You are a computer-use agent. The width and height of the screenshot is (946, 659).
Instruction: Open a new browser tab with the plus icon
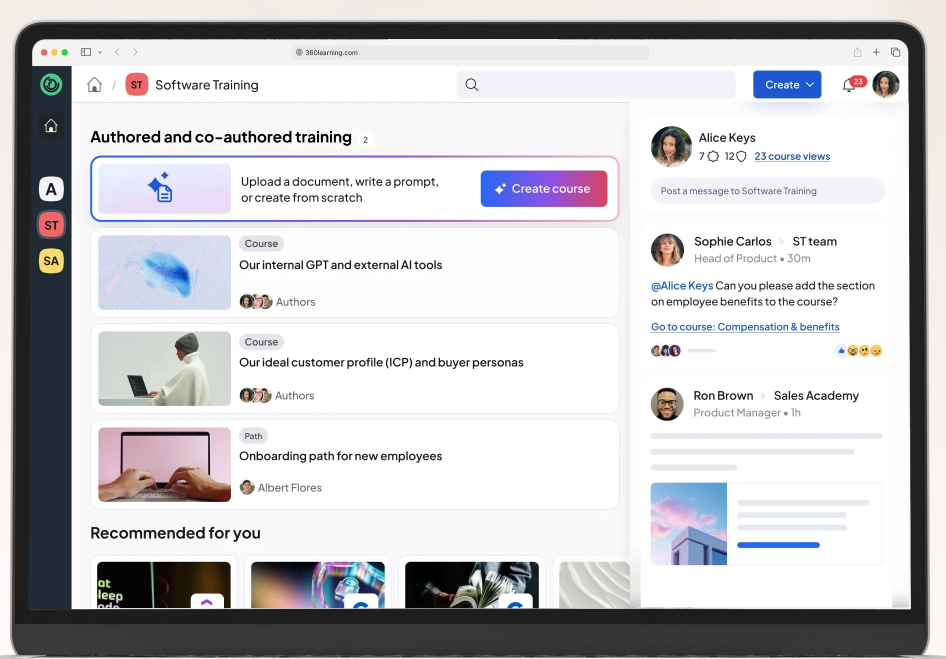tap(876, 52)
